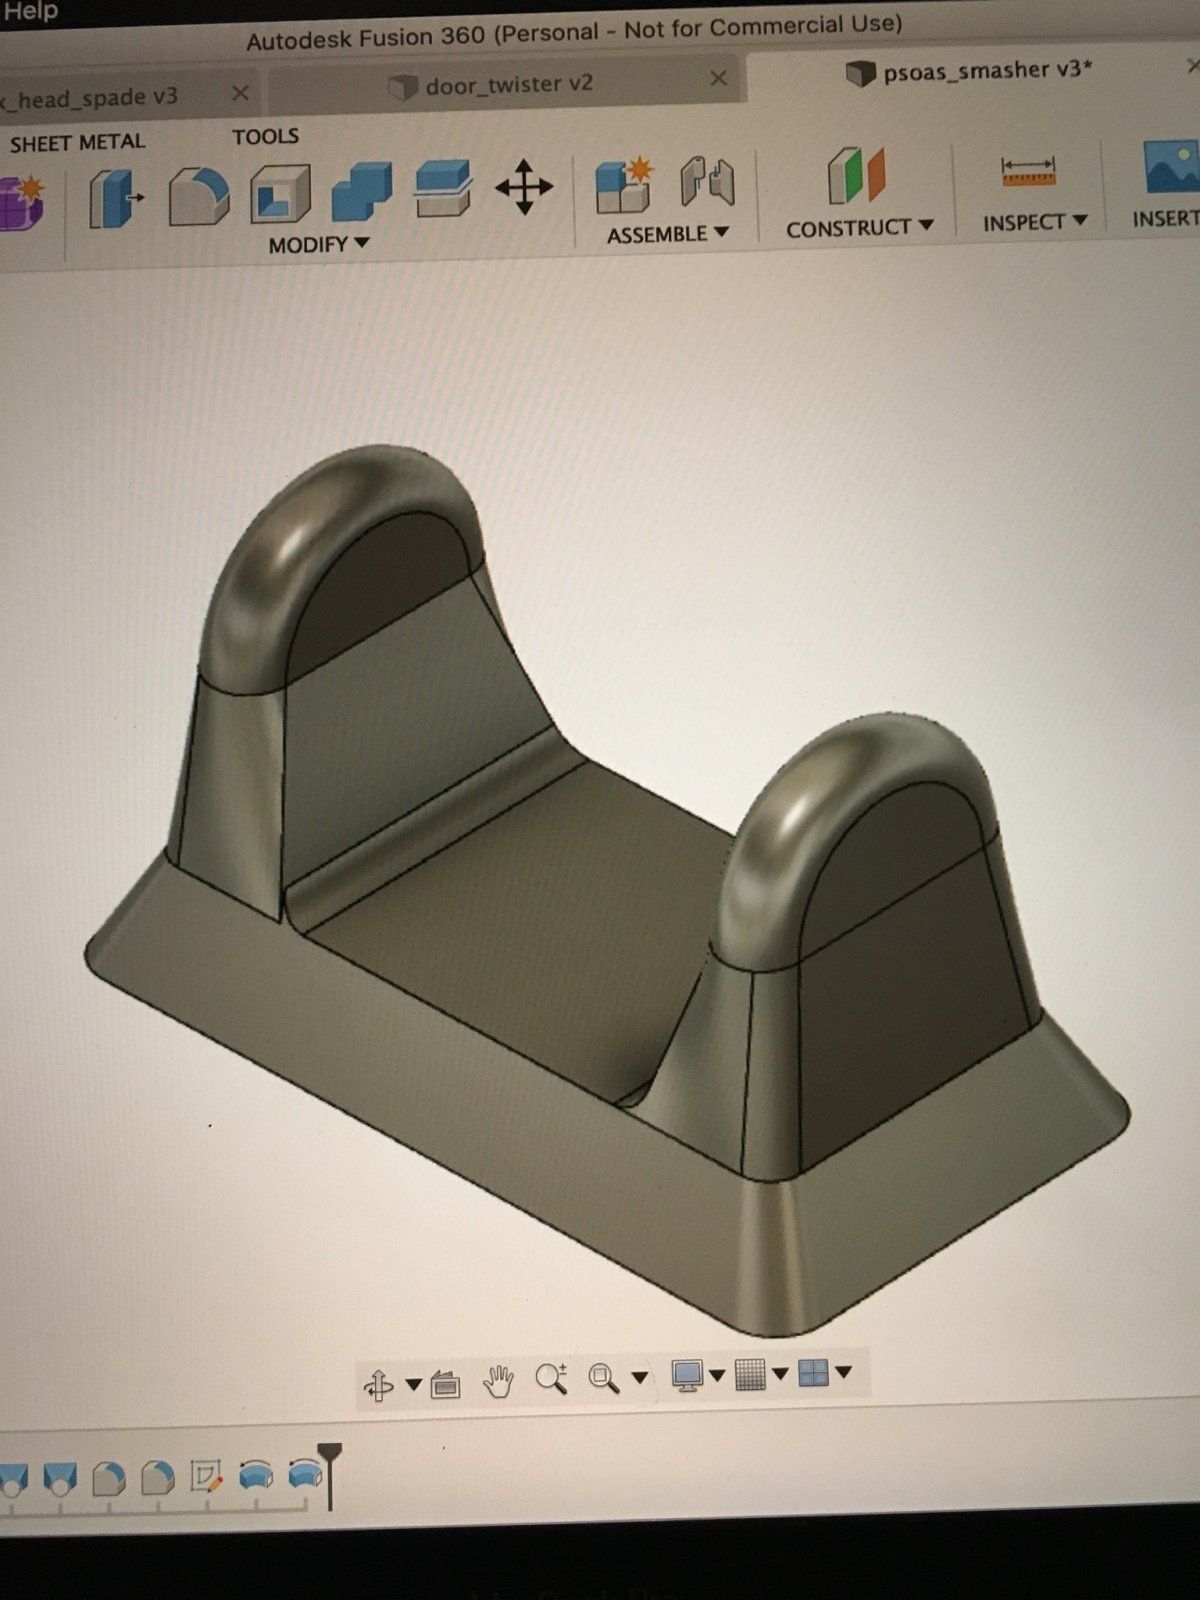This screenshot has height=1600, width=1200.
Task: Click the Joint tool icon
Action: pyautogui.click(x=707, y=183)
